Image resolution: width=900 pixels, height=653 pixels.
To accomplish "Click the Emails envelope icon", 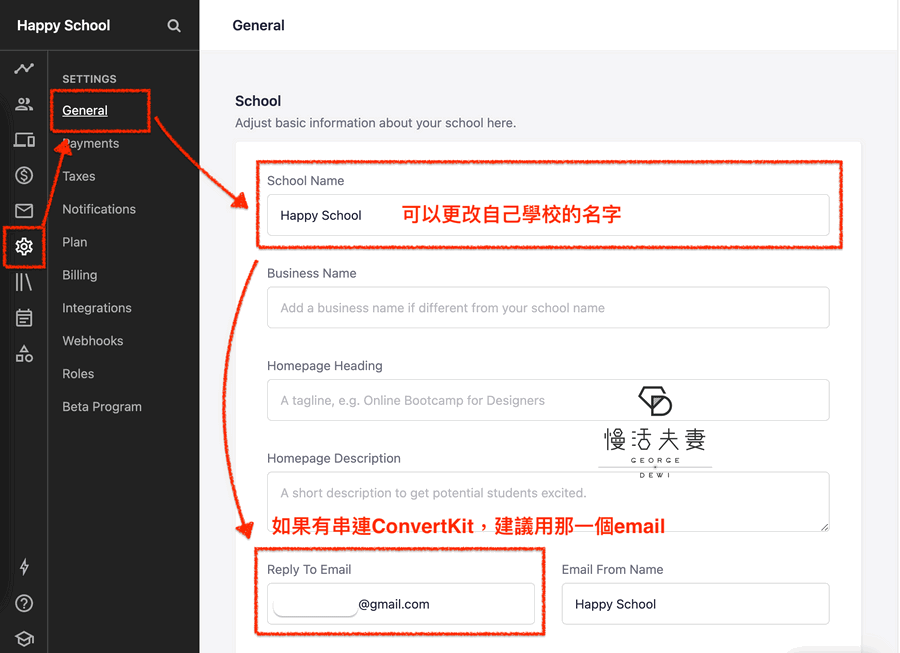I will [x=24, y=211].
